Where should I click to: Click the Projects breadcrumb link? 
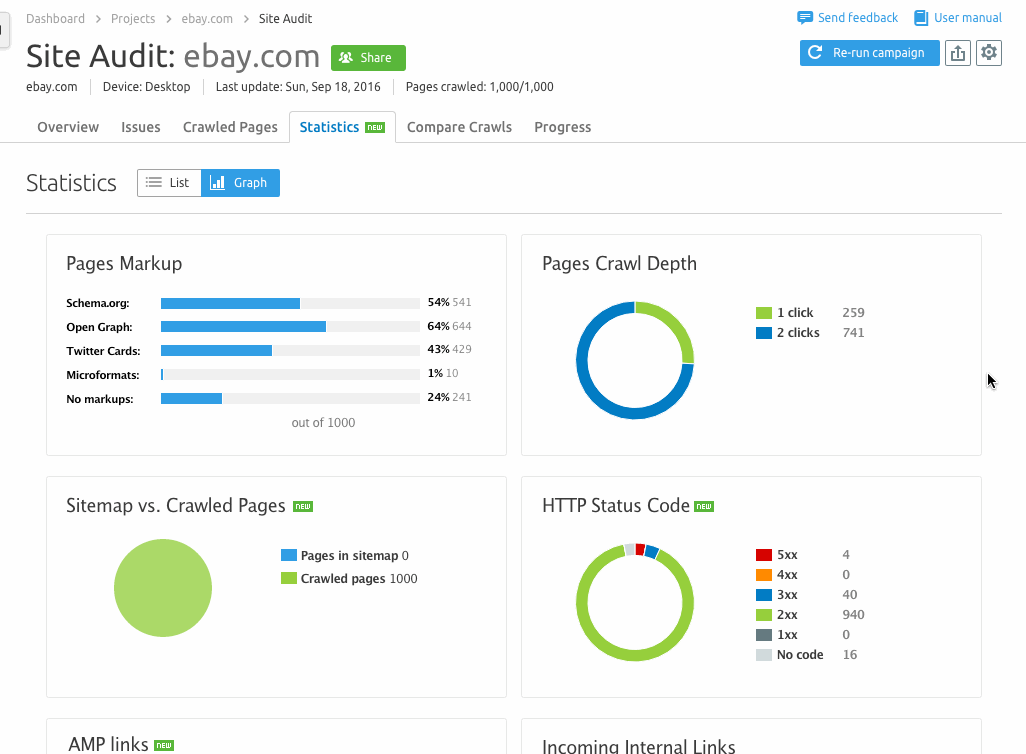(x=133, y=18)
